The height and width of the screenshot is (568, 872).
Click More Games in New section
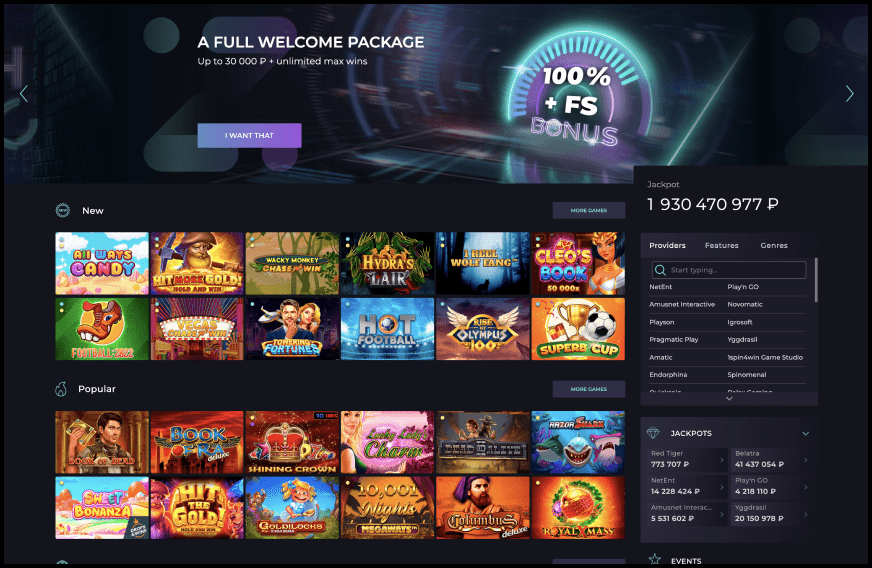588,210
